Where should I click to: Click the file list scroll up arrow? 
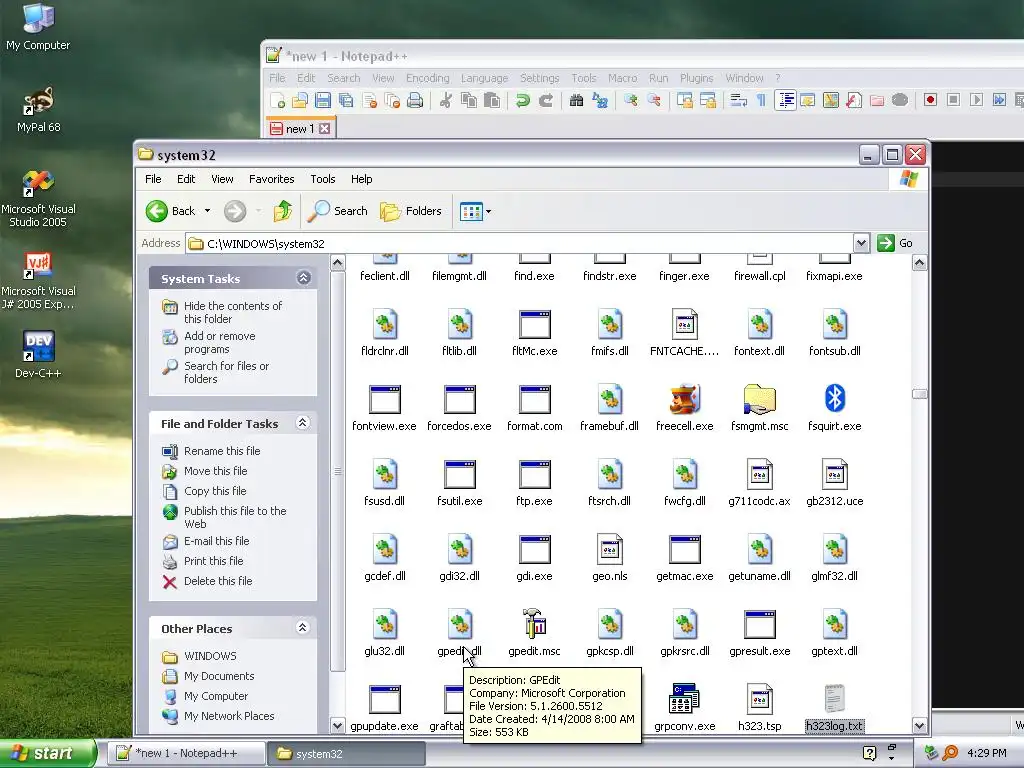coord(920,263)
